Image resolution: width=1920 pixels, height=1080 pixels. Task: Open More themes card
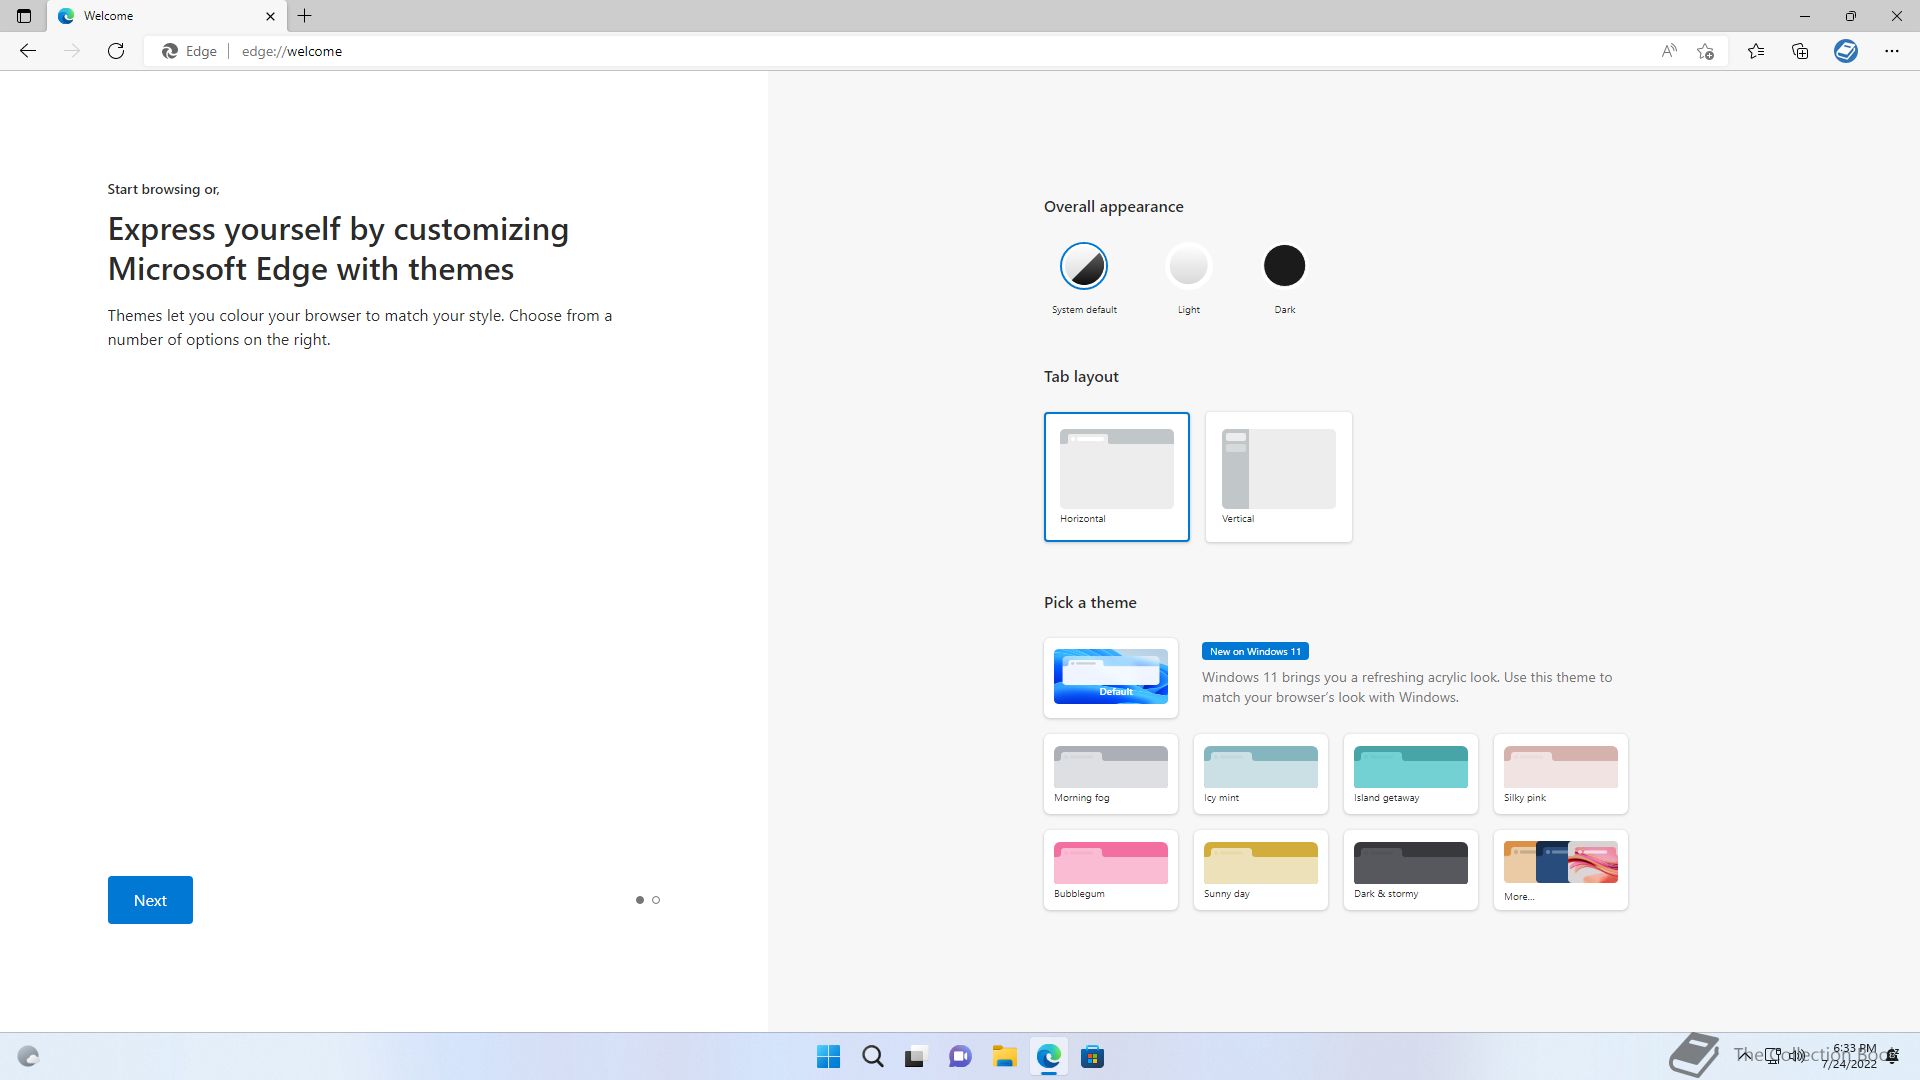point(1560,870)
